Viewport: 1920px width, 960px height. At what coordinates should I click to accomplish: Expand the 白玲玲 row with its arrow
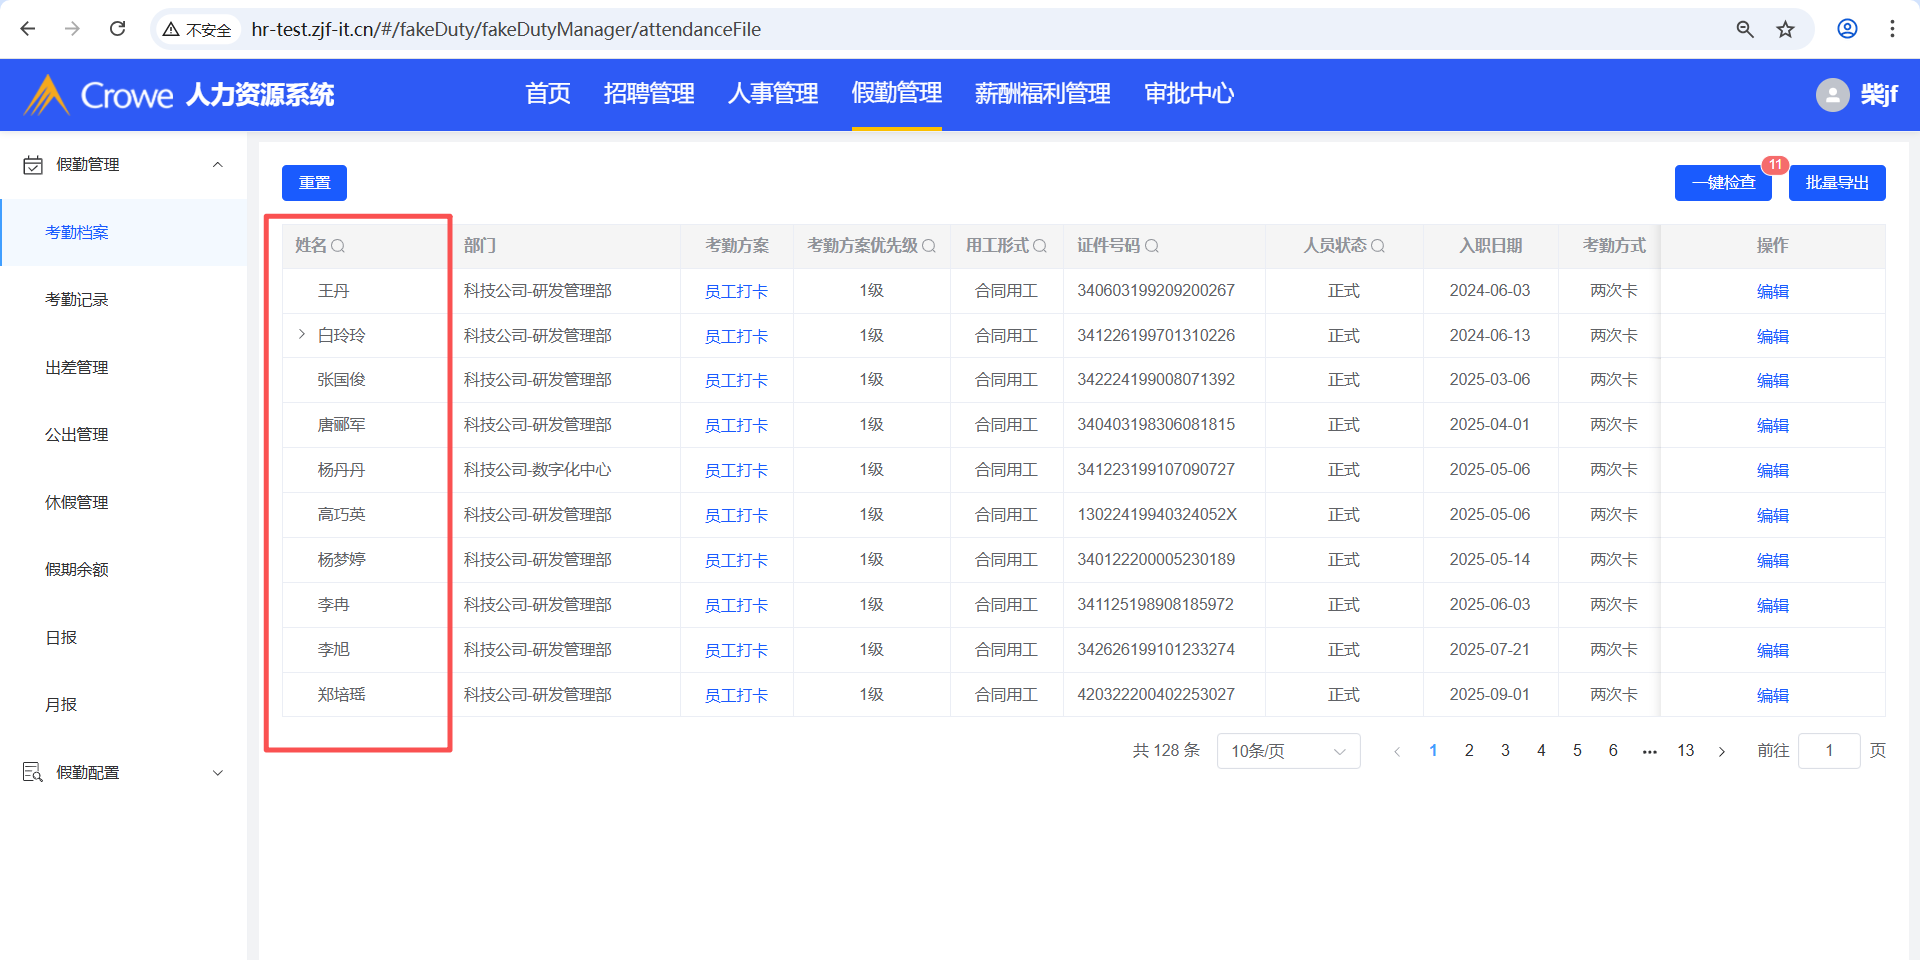click(301, 335)
